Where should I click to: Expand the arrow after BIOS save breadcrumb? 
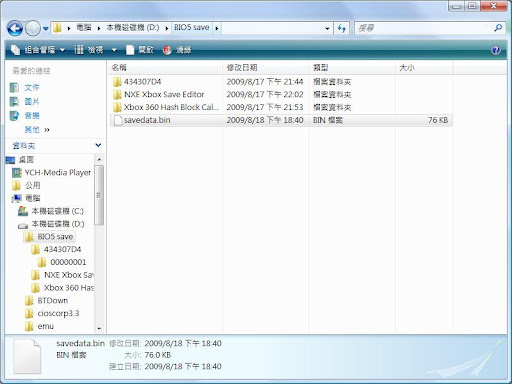coord(217,28)
